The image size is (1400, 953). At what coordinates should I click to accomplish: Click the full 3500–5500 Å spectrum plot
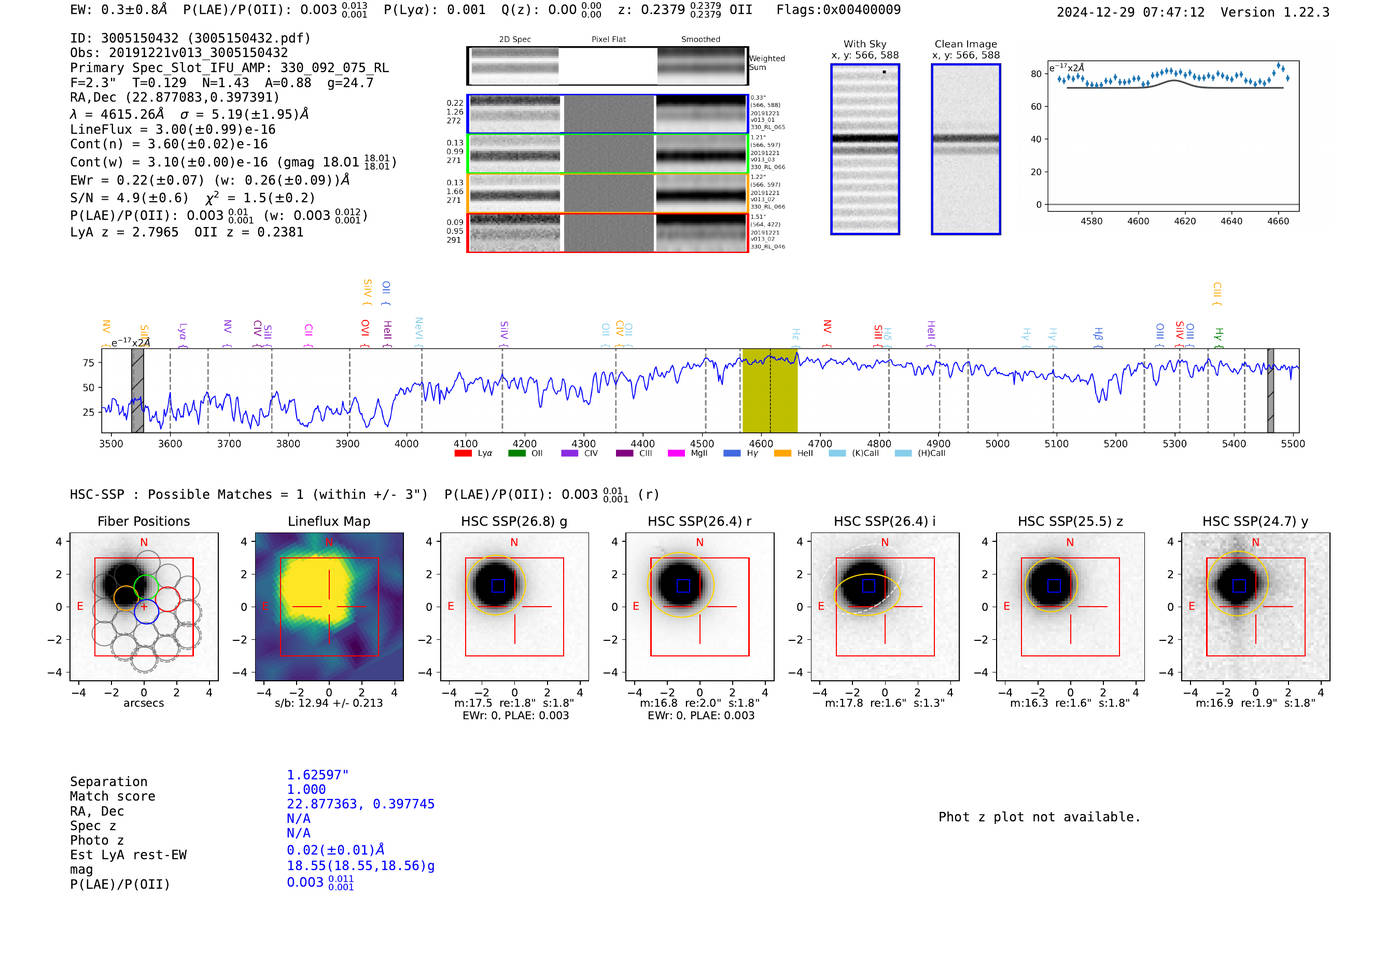[700, 391]
